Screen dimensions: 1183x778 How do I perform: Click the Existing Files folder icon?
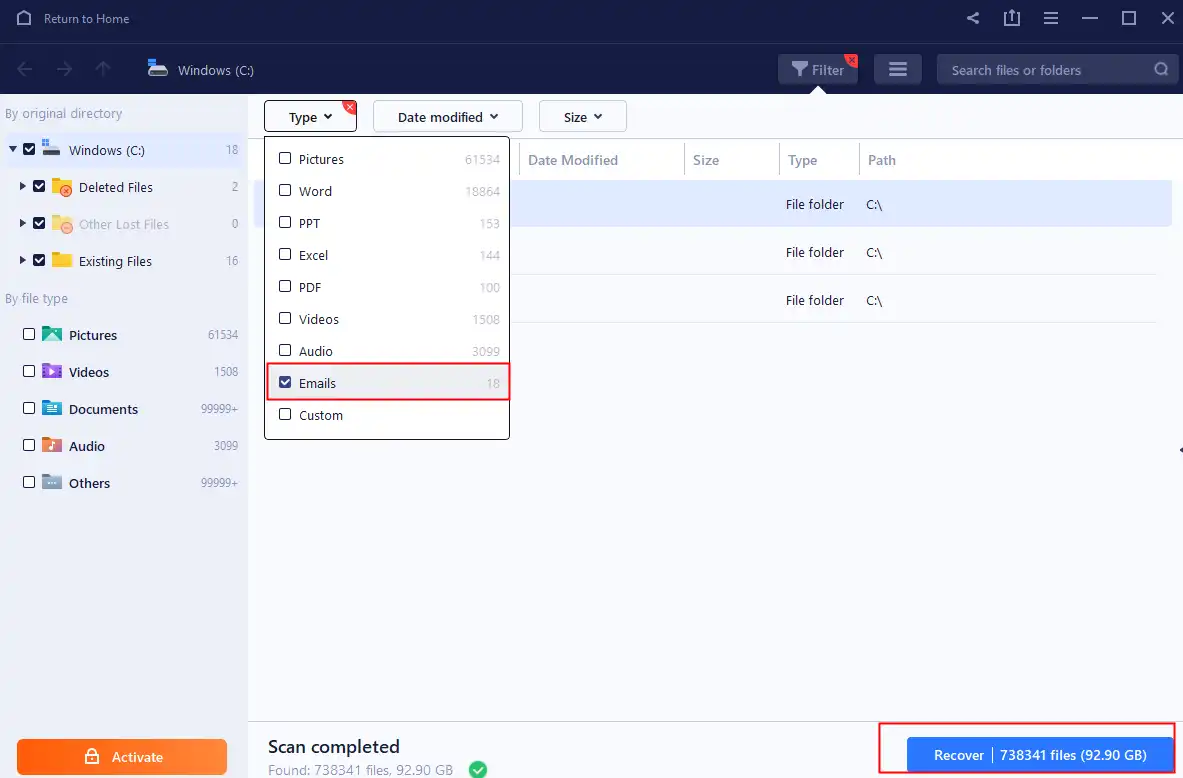62,260
